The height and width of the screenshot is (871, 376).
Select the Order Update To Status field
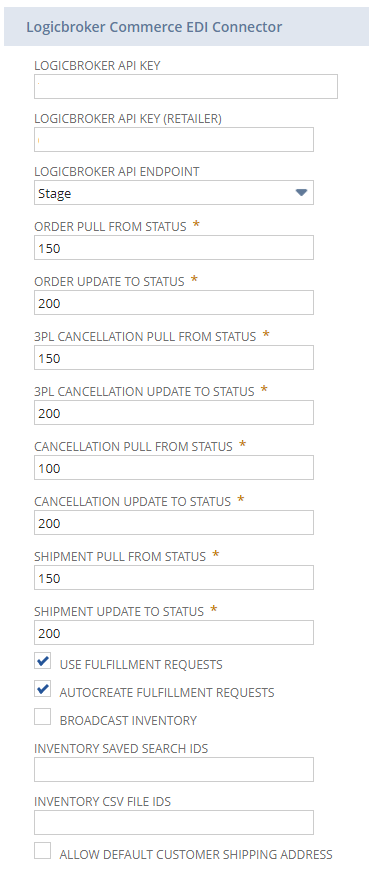[x=174, y=303]
